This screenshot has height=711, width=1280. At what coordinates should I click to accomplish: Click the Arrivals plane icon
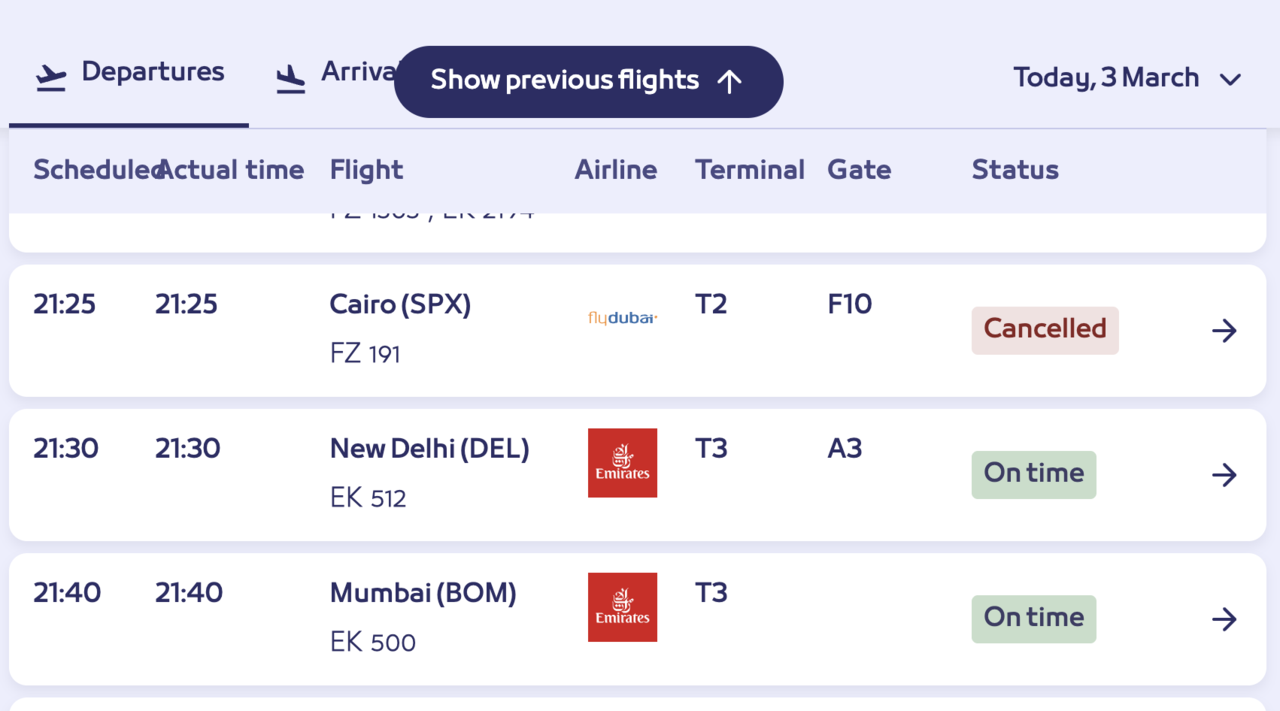(291, 78)
